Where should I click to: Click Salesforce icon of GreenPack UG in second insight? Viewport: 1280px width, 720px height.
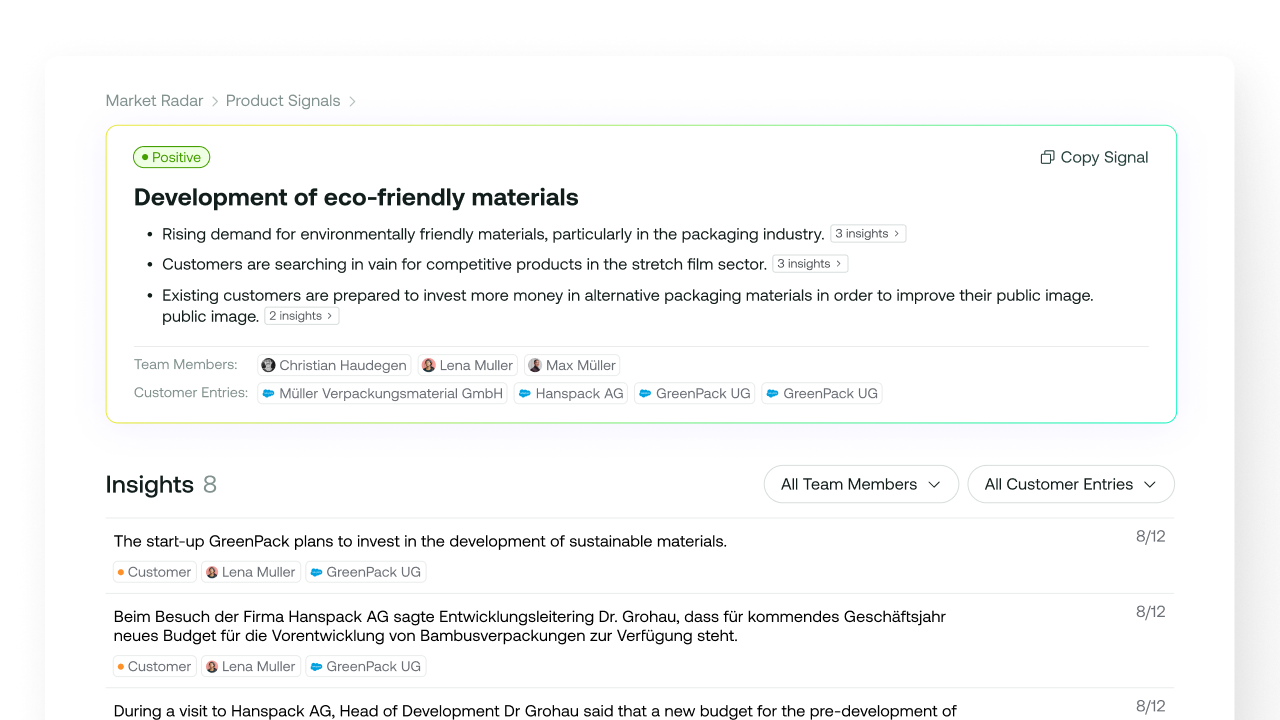[316, 666]
